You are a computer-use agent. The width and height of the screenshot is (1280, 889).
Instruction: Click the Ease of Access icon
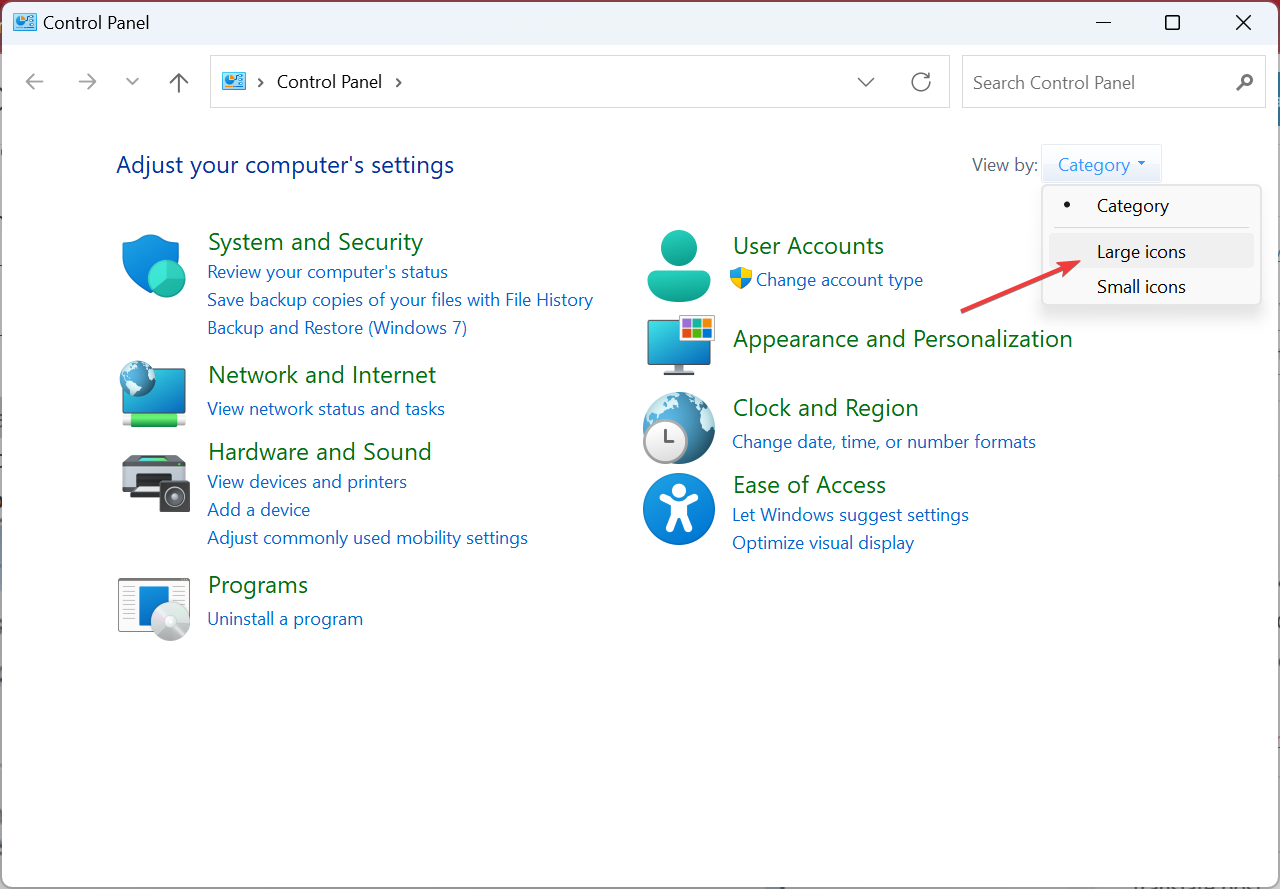pos(679,508)
